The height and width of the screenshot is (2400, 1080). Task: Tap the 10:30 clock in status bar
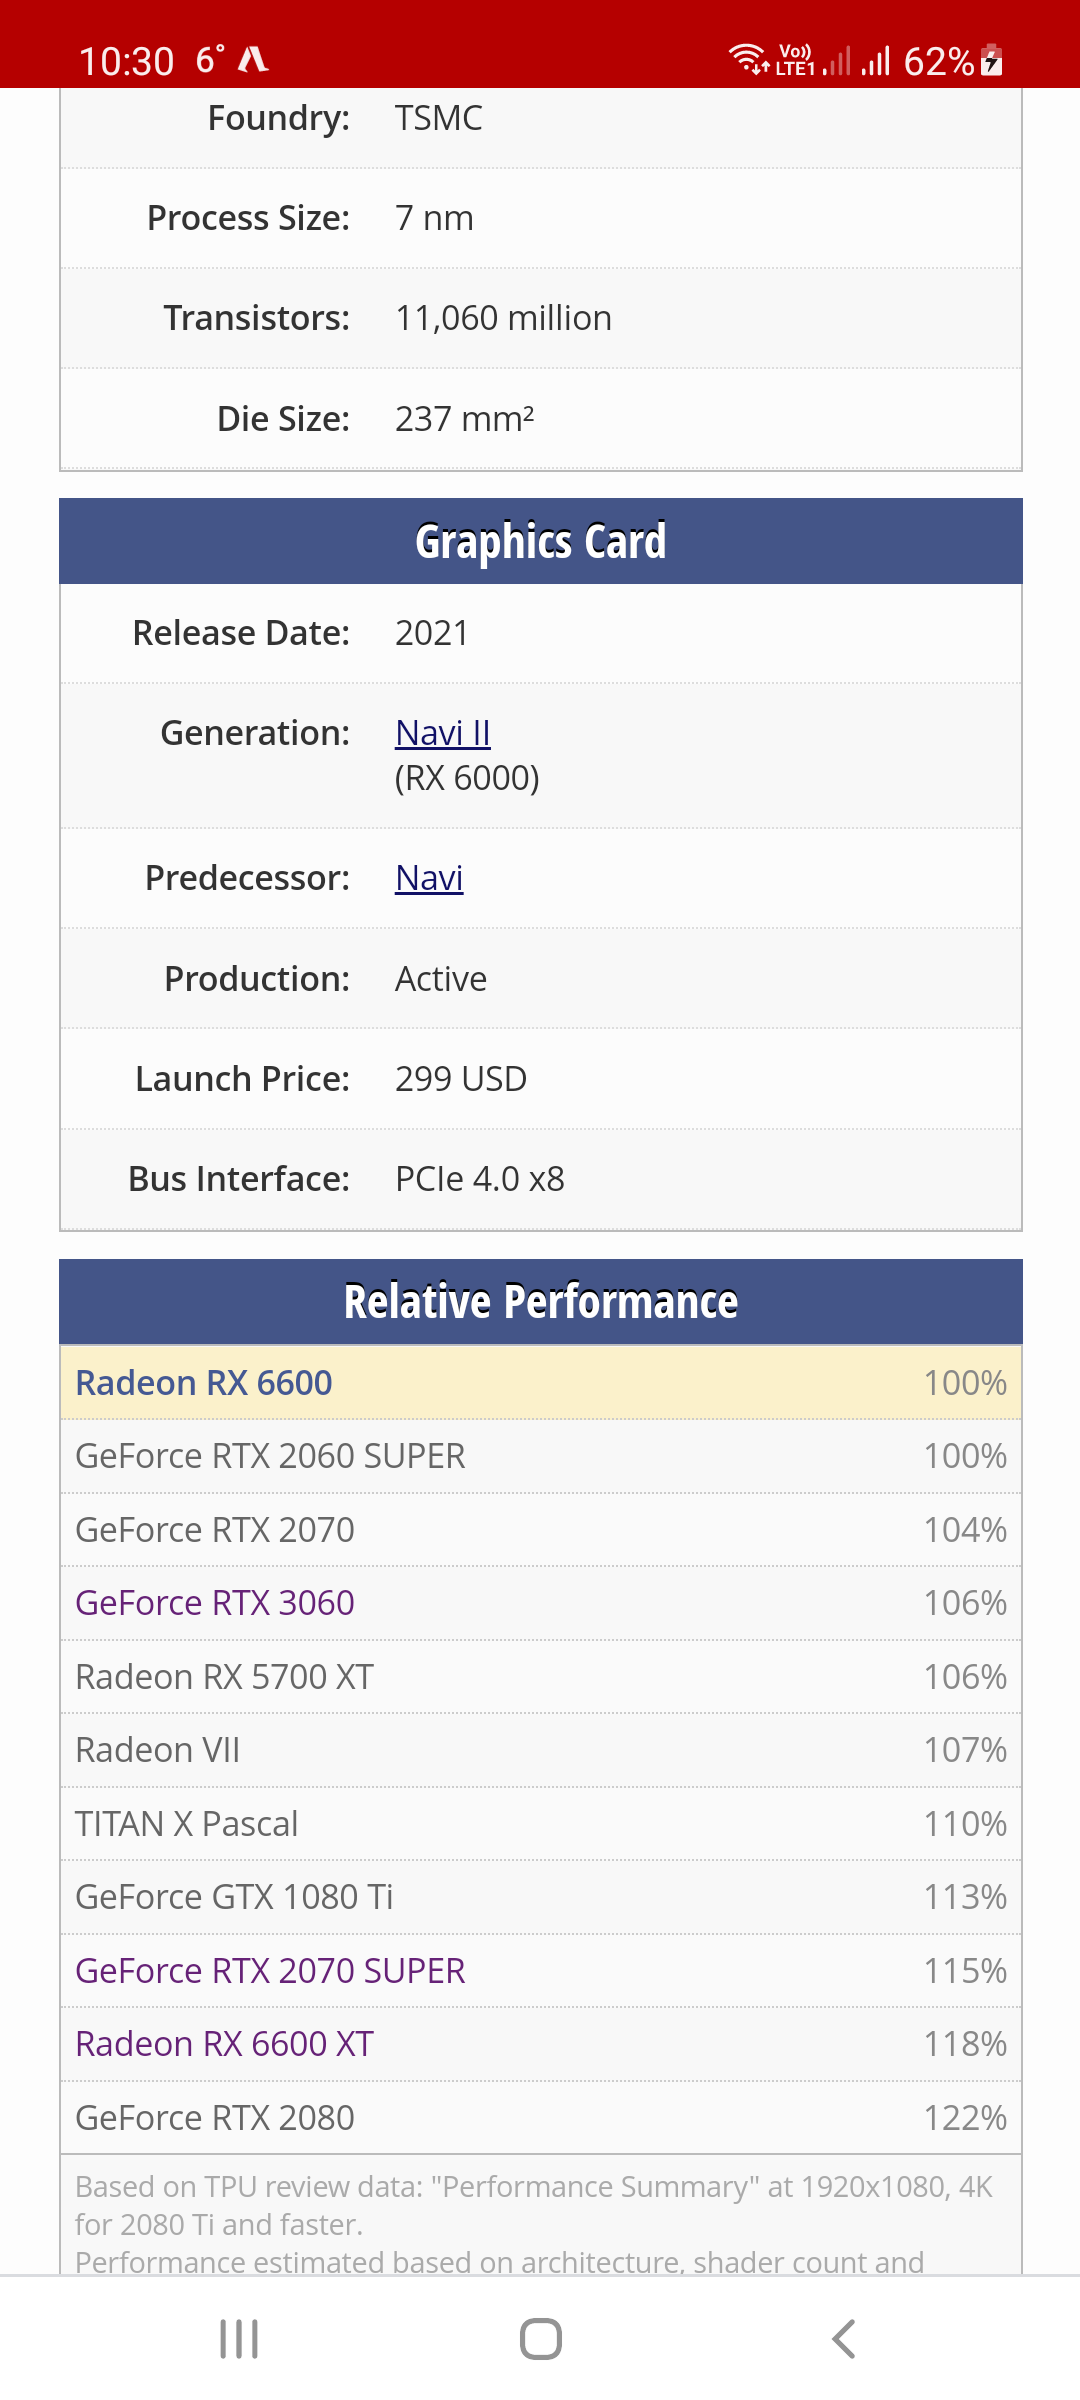(126, 61)
